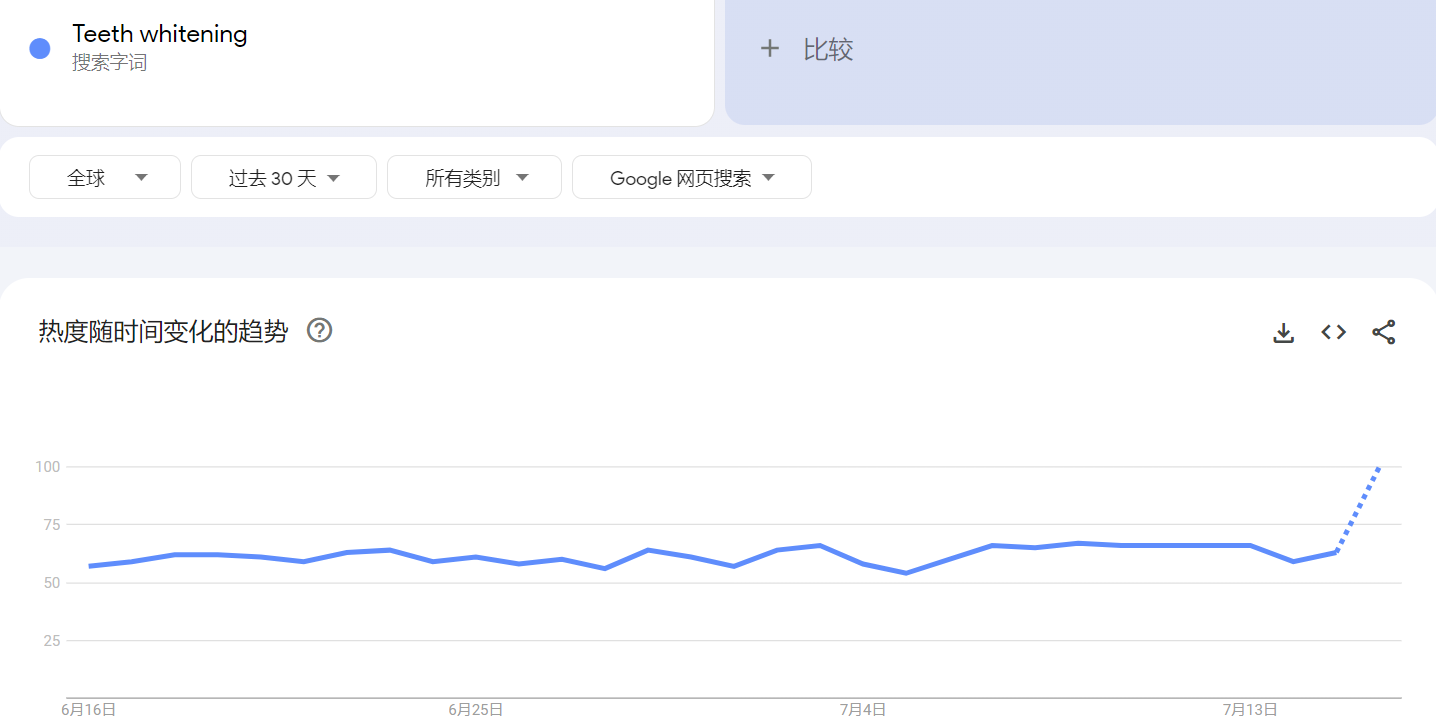Expand the 所有类别 category dropdown
The height and width of the screenshot is (728, 1436).
coord(474,178)
